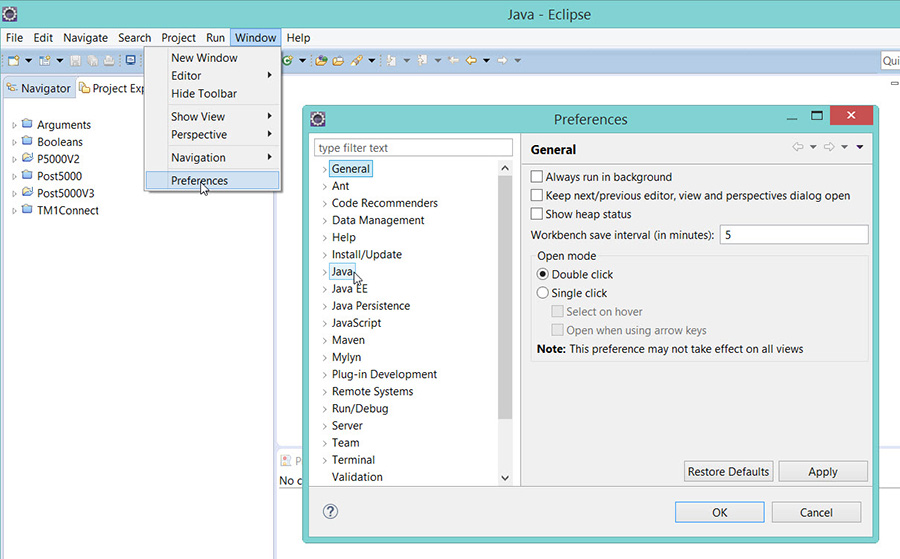Click the Forward arrow in Preferences General header
Screen dimensions: 900x559
(829, 147)
